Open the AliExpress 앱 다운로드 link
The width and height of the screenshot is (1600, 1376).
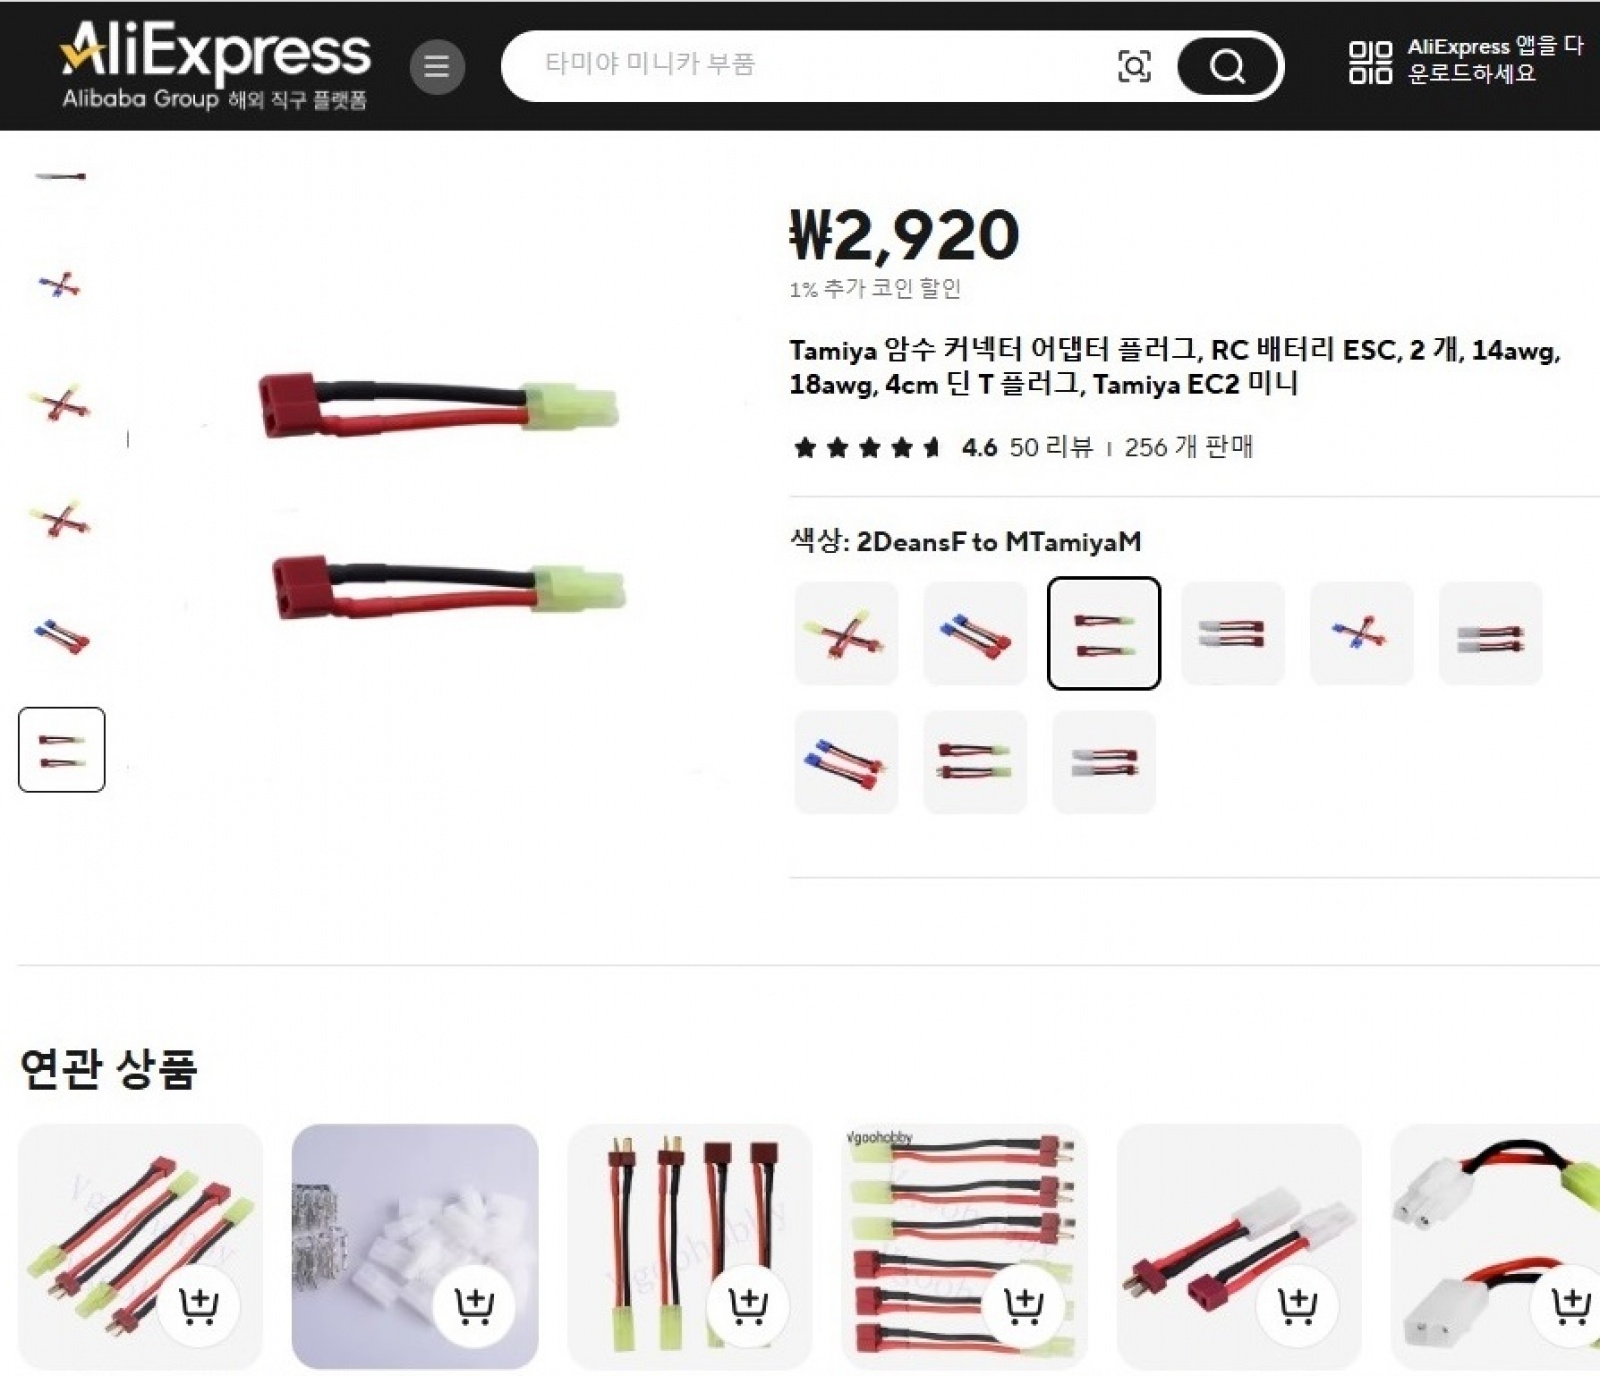(x=1494, y=60)
